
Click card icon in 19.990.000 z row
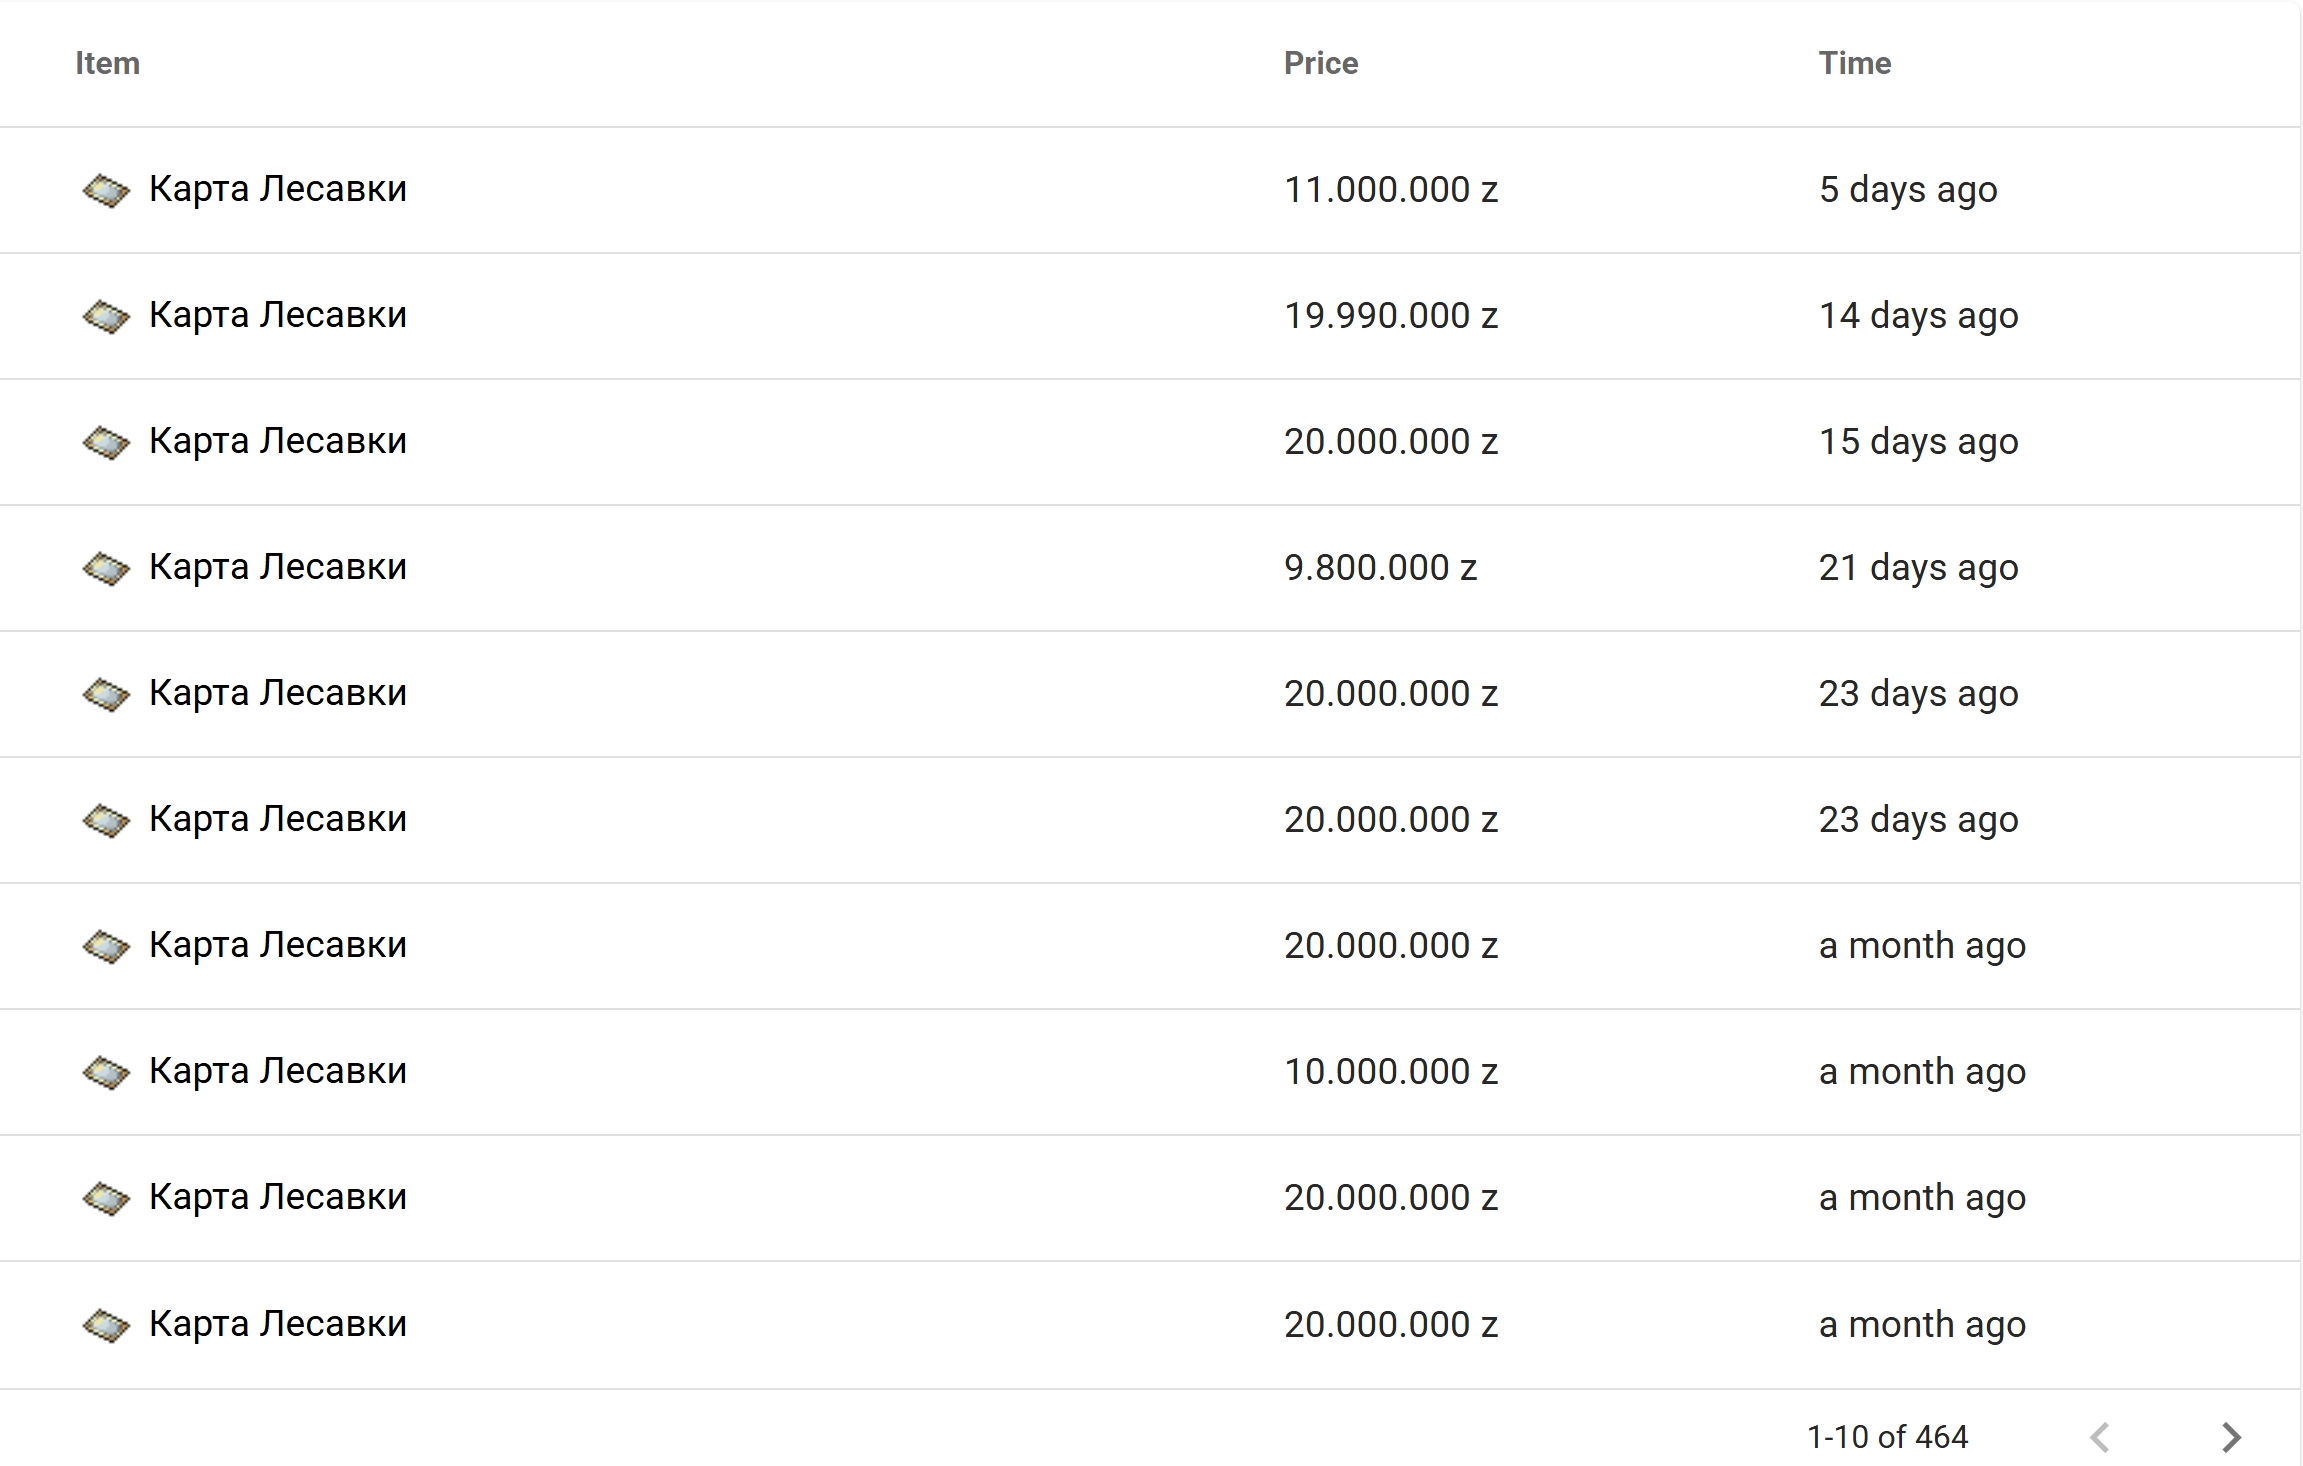tap(106, 316)
